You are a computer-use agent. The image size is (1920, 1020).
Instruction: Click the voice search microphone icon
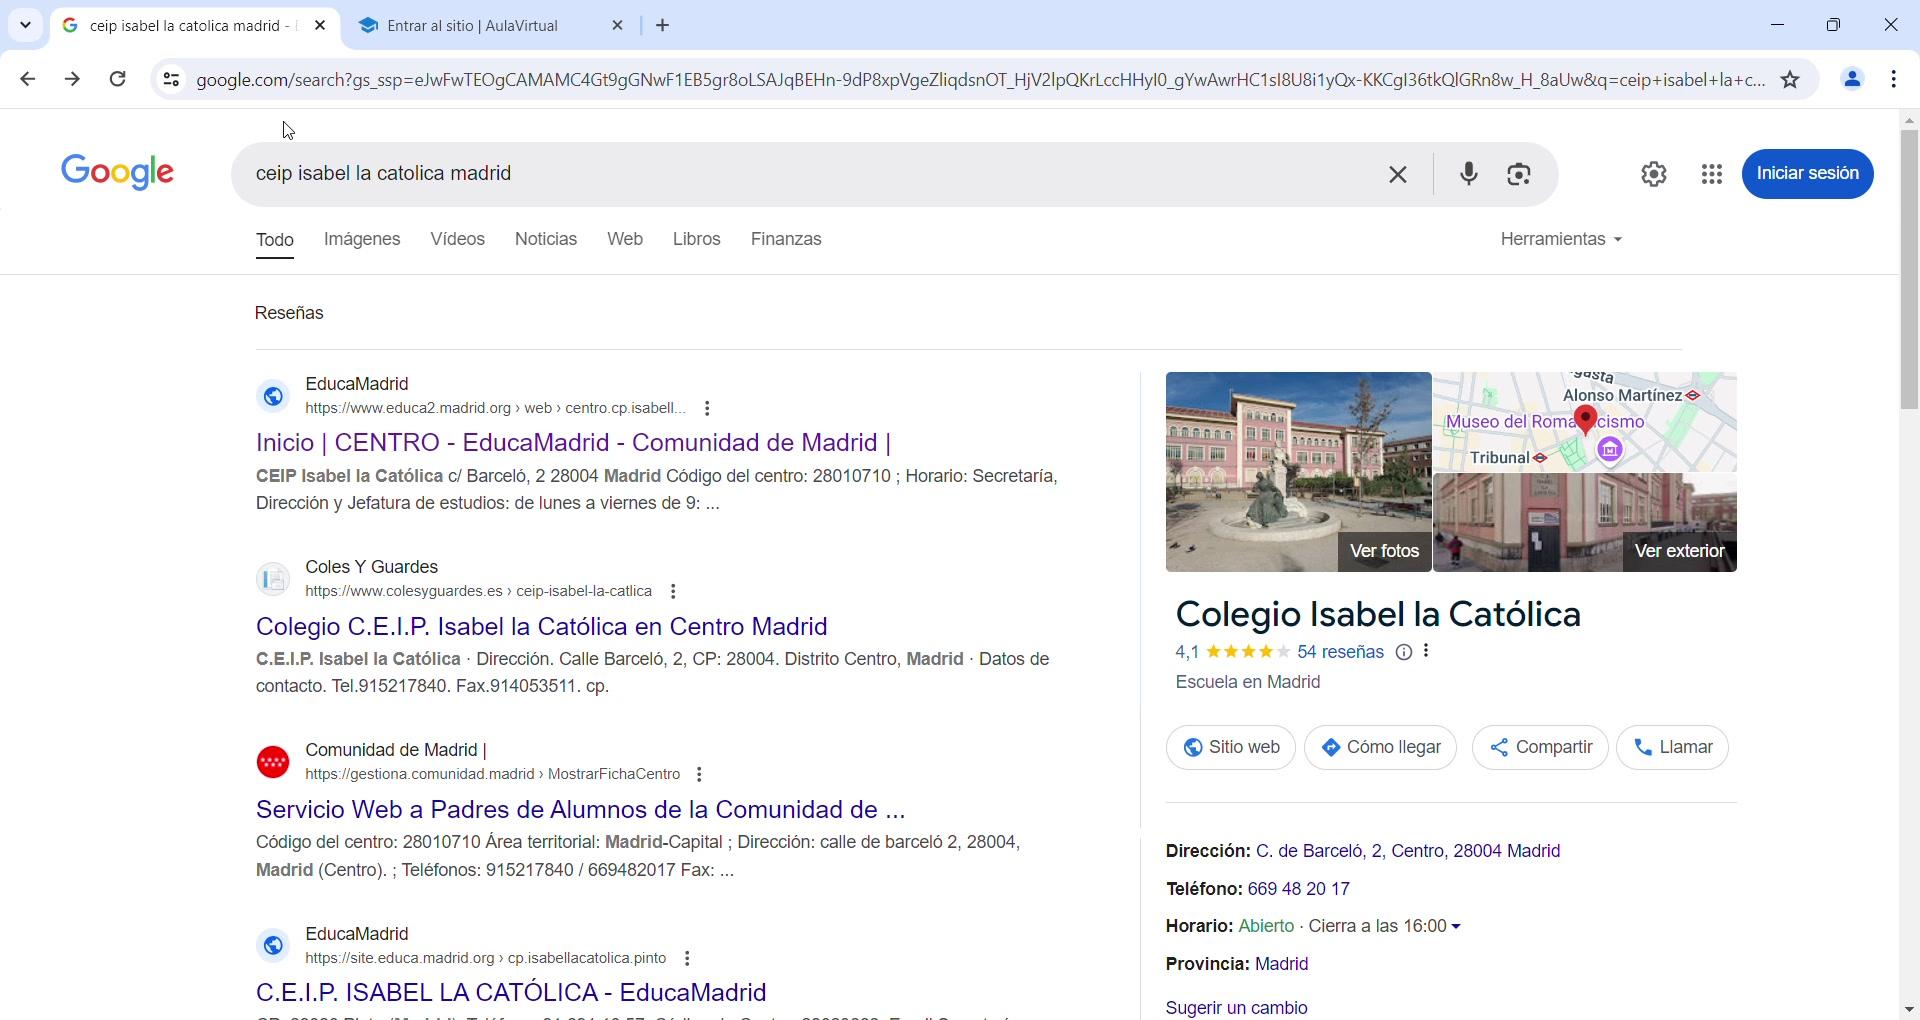(1468, 175)
